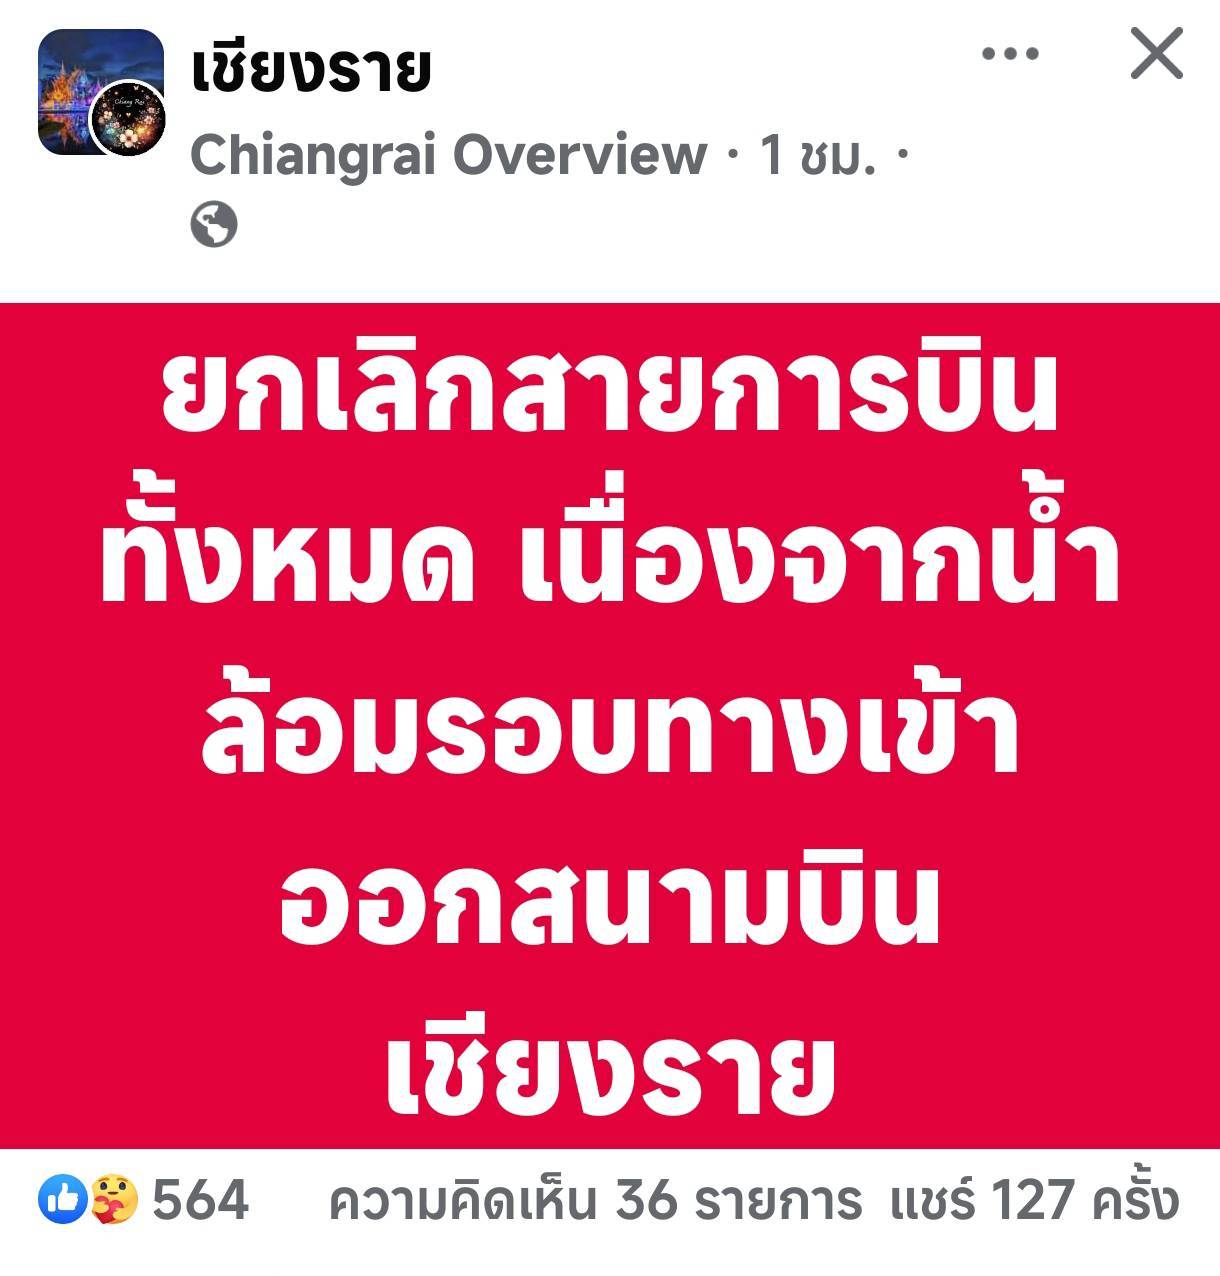Open the เชียงราย group cover thumbnail
This screenshot has height=1276, width=1220.
(100, 92)
